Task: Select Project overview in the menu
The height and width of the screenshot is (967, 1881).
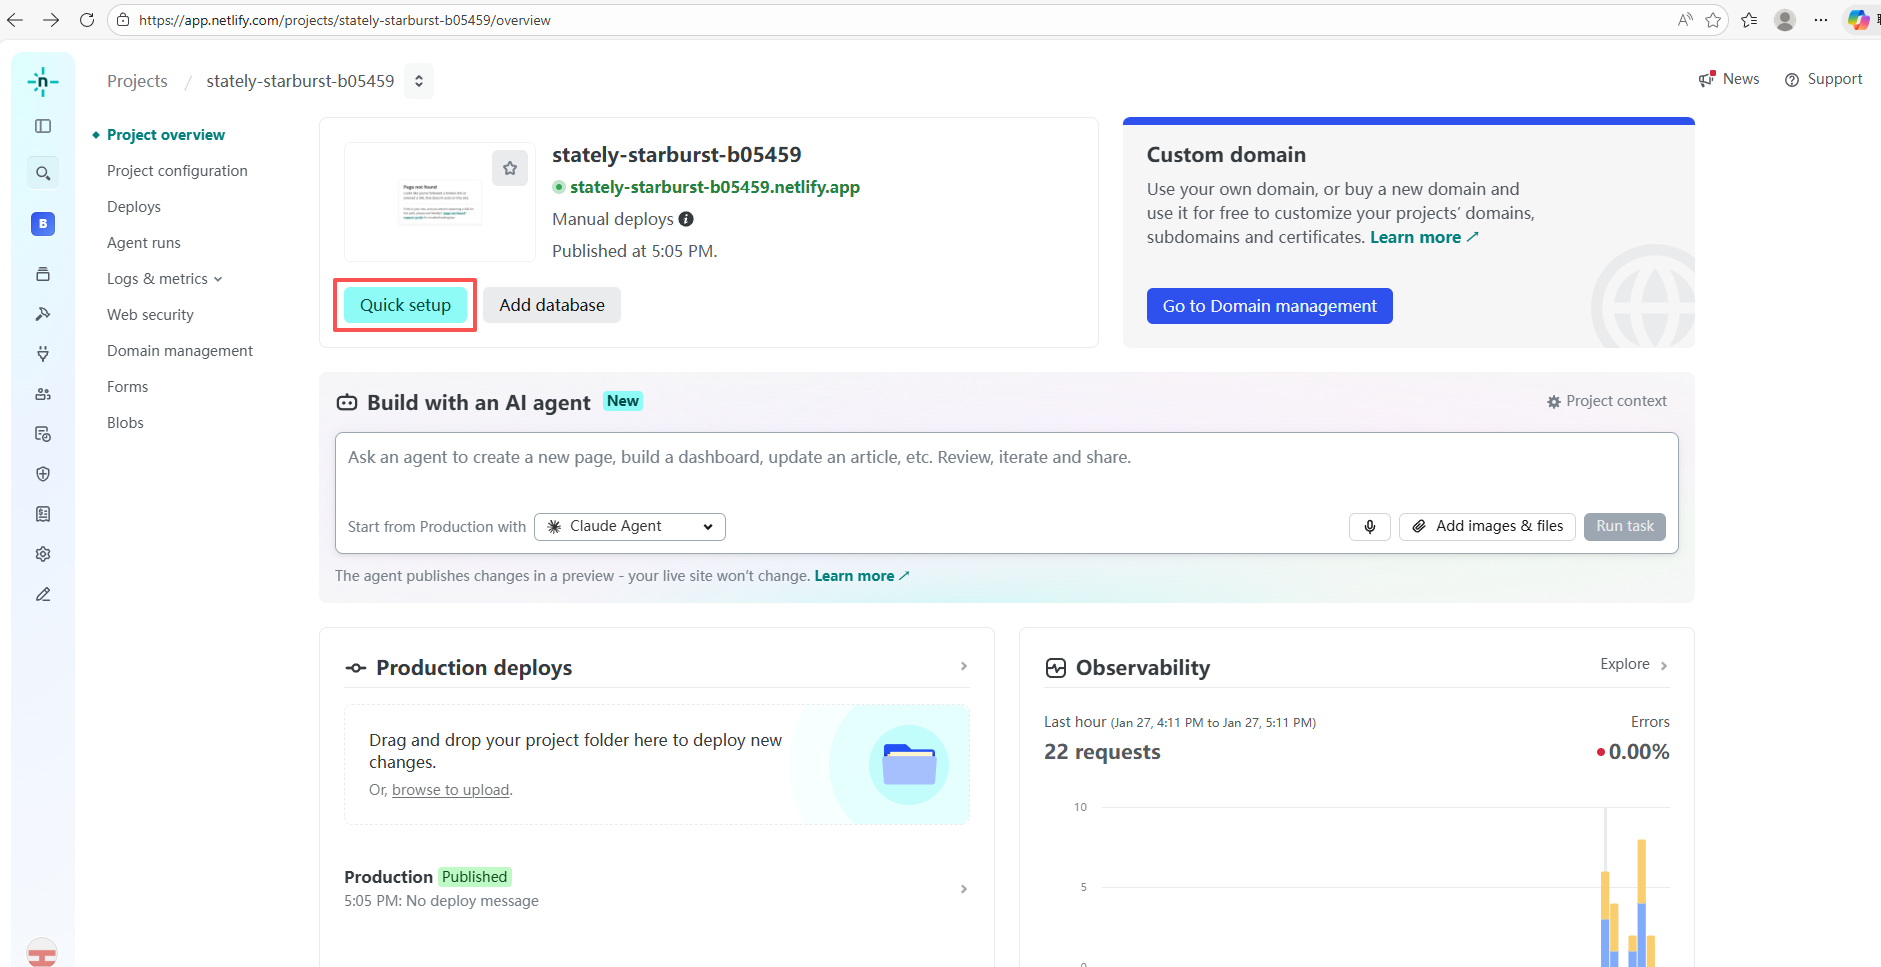Action: click(166, 135)
